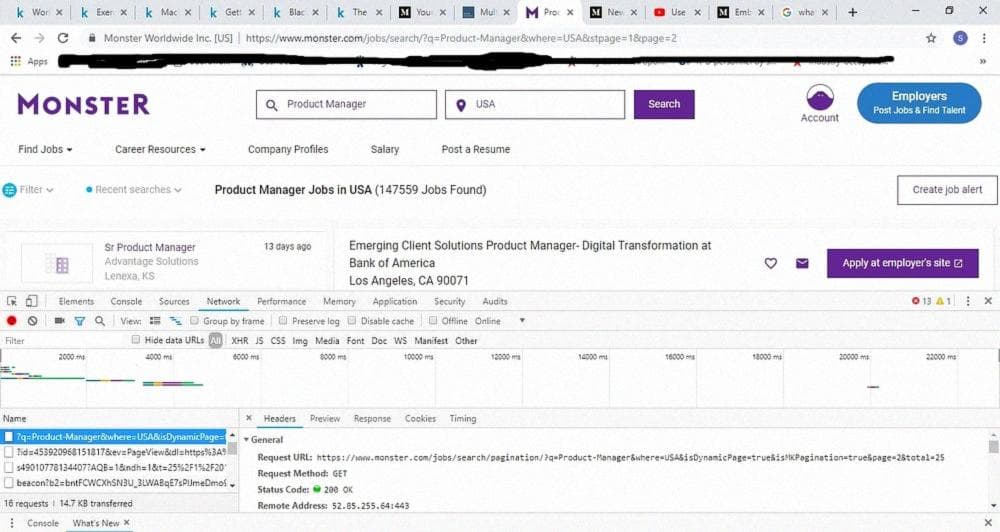
Task: Toggle the Offline checkbox
Action: [x=433, y=321]
